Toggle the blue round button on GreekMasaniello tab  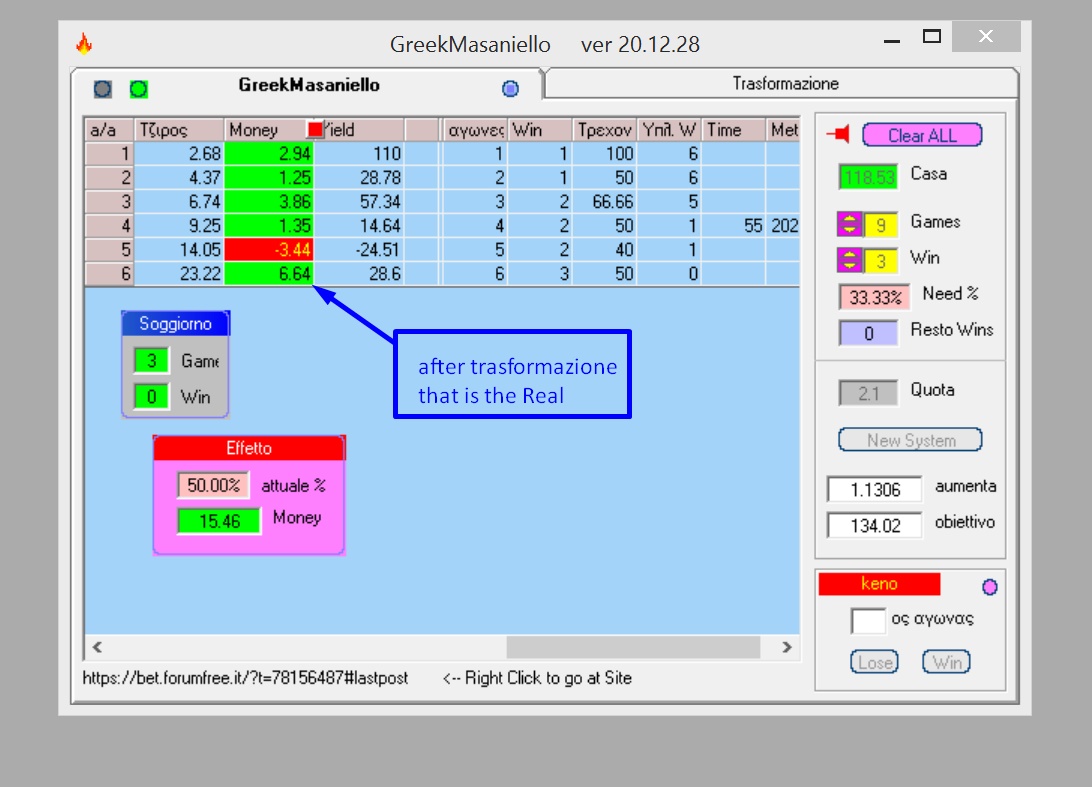(510, 88)
